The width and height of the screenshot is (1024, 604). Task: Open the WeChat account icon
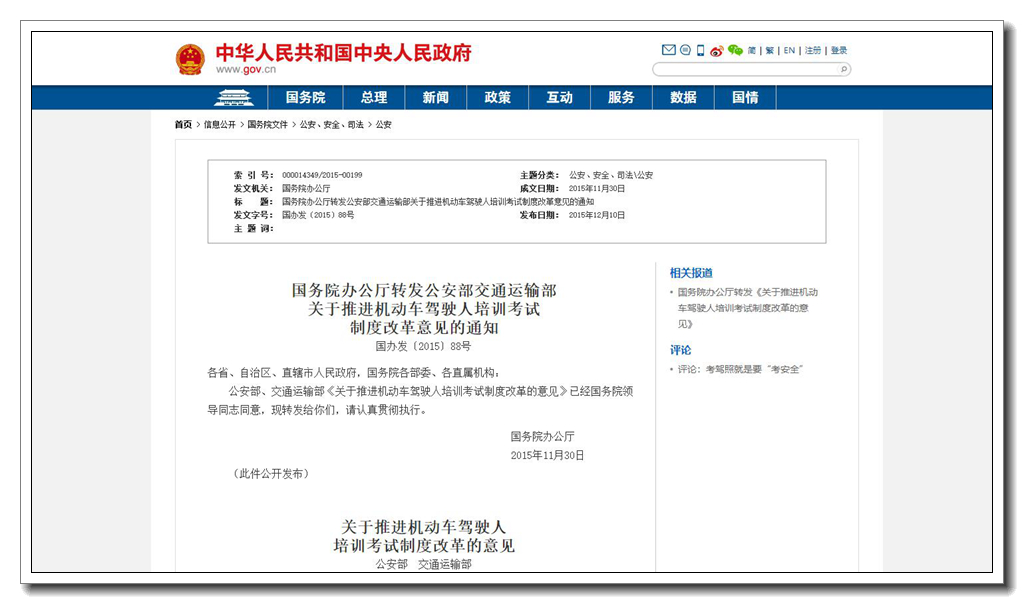[x=736, y=48]
